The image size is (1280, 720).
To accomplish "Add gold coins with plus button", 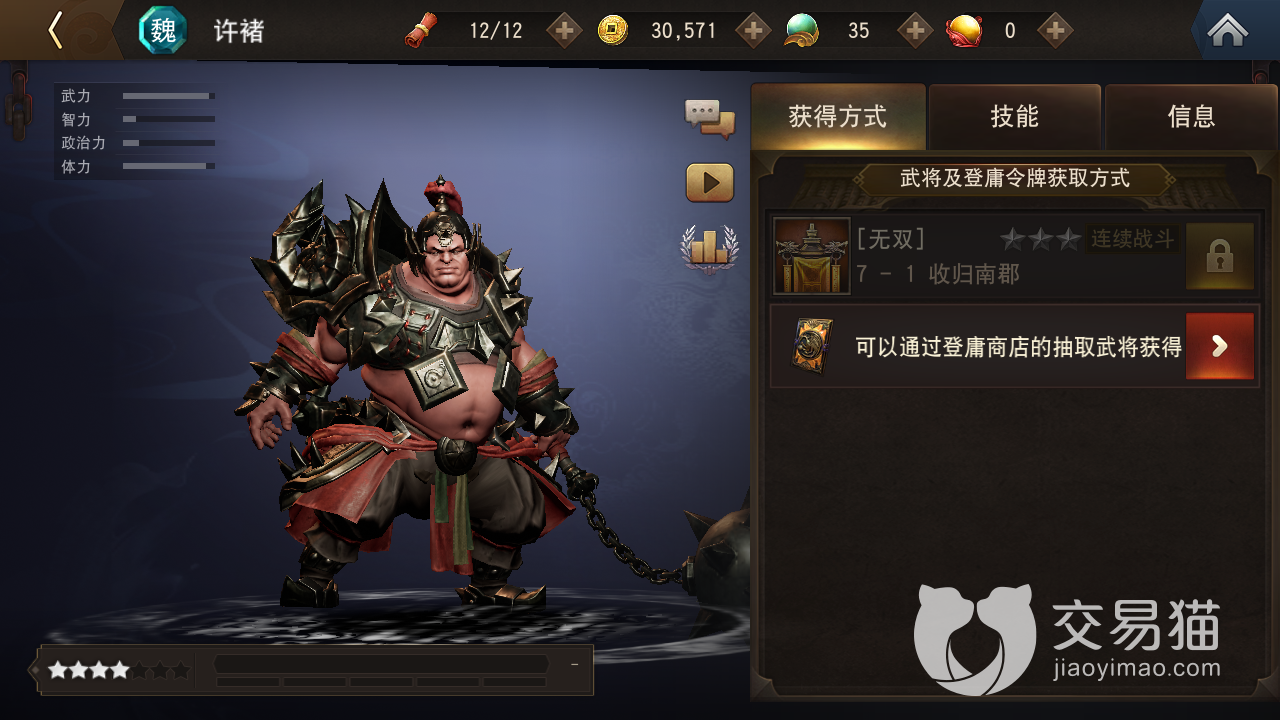I will [x=754, y=31].
